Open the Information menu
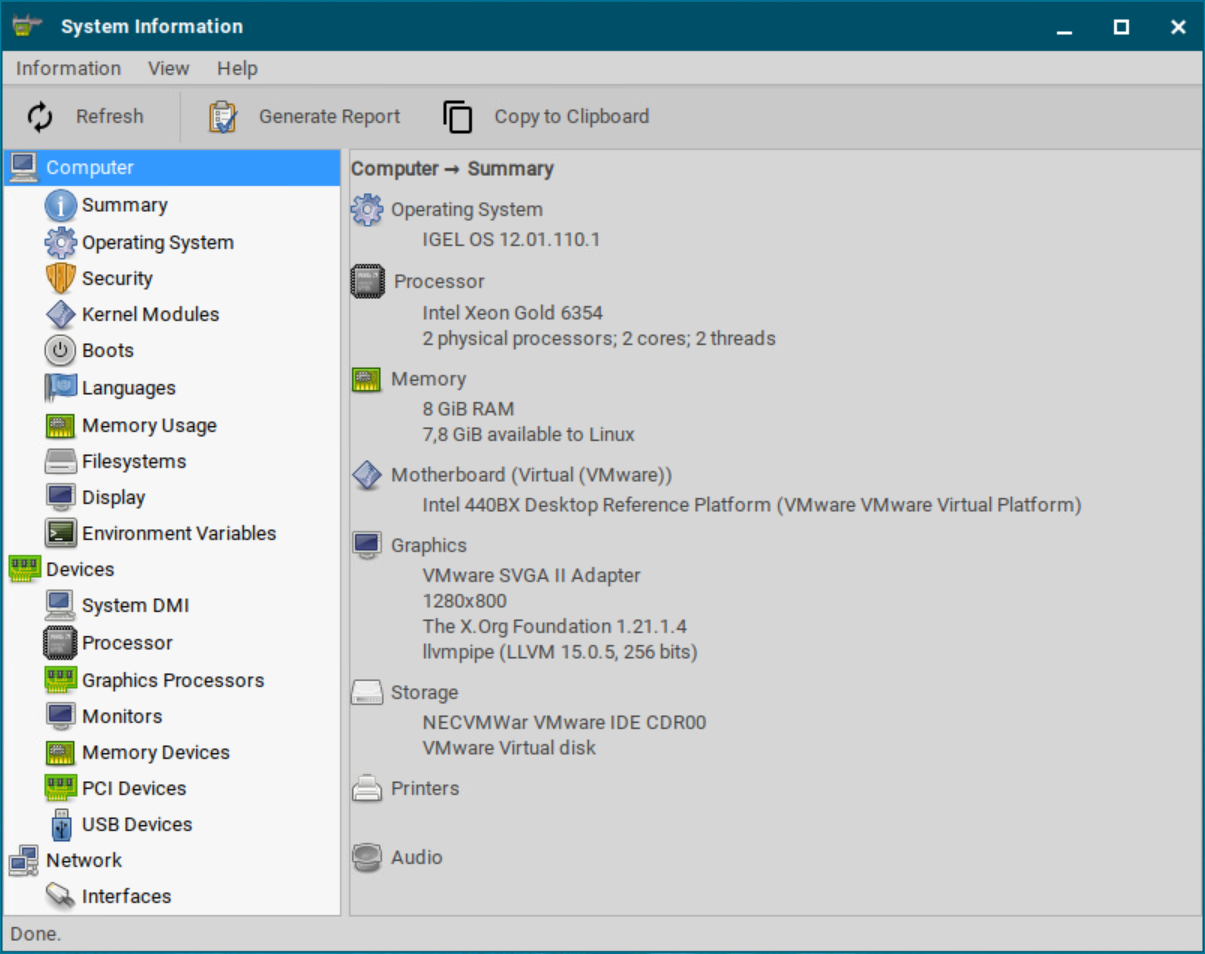 click(x=67, y=68)
